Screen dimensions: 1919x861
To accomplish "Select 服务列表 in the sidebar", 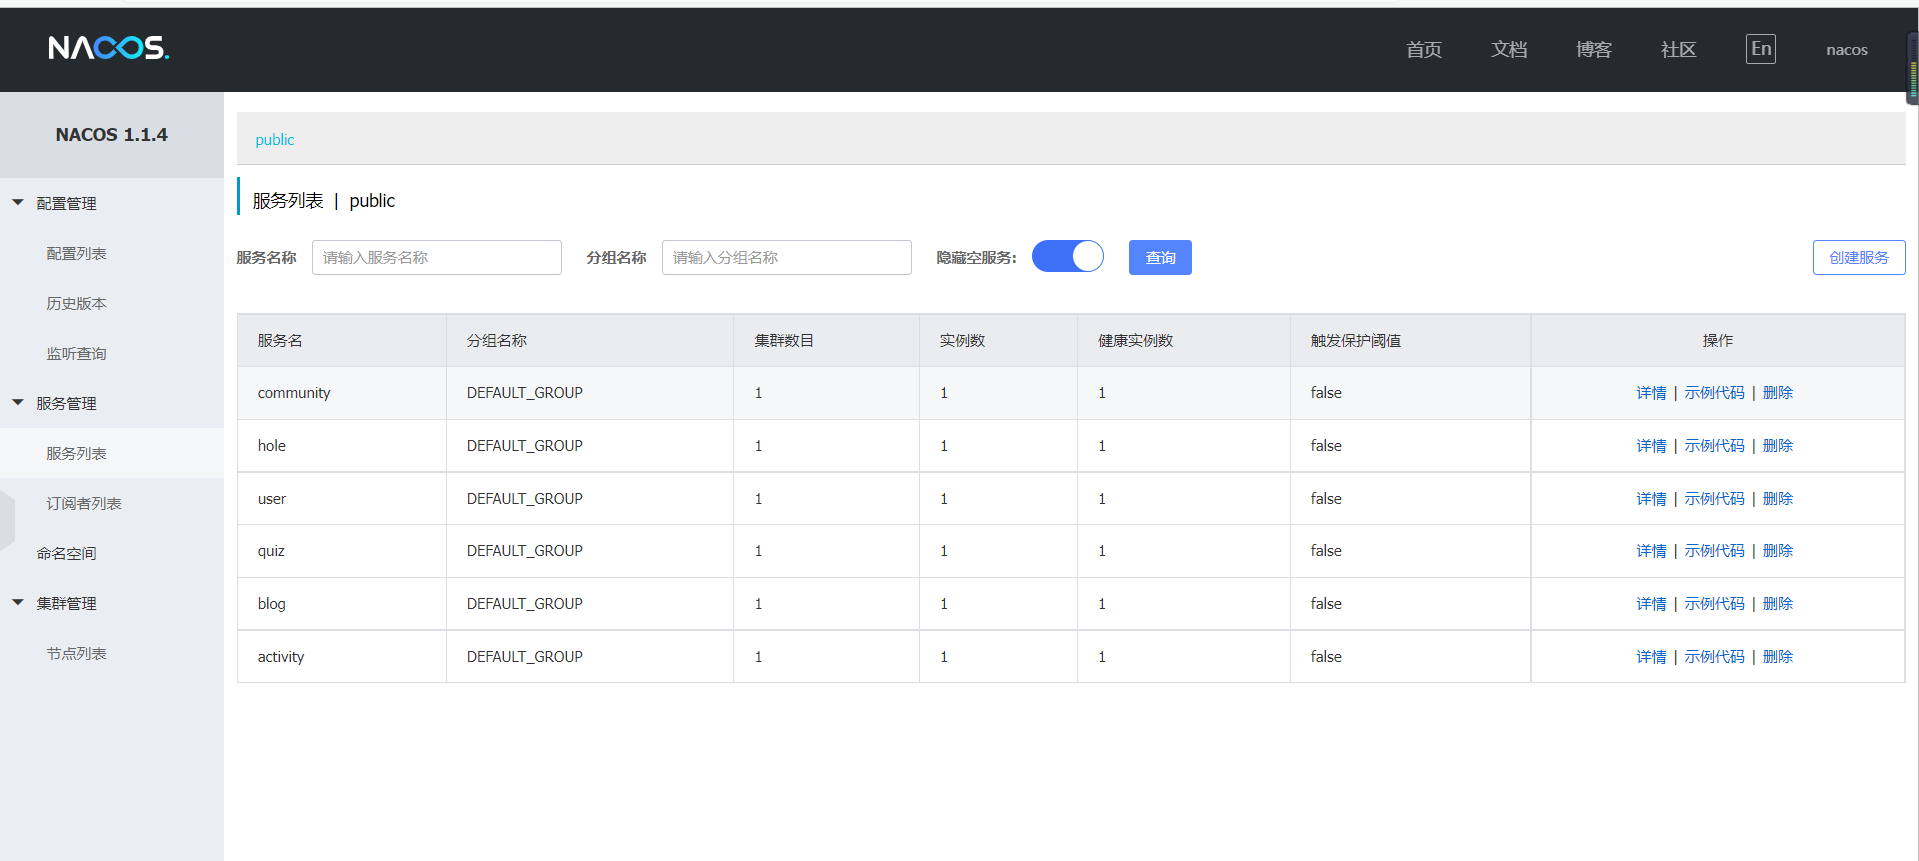I will pyautogui.click(x=76, y=453).
